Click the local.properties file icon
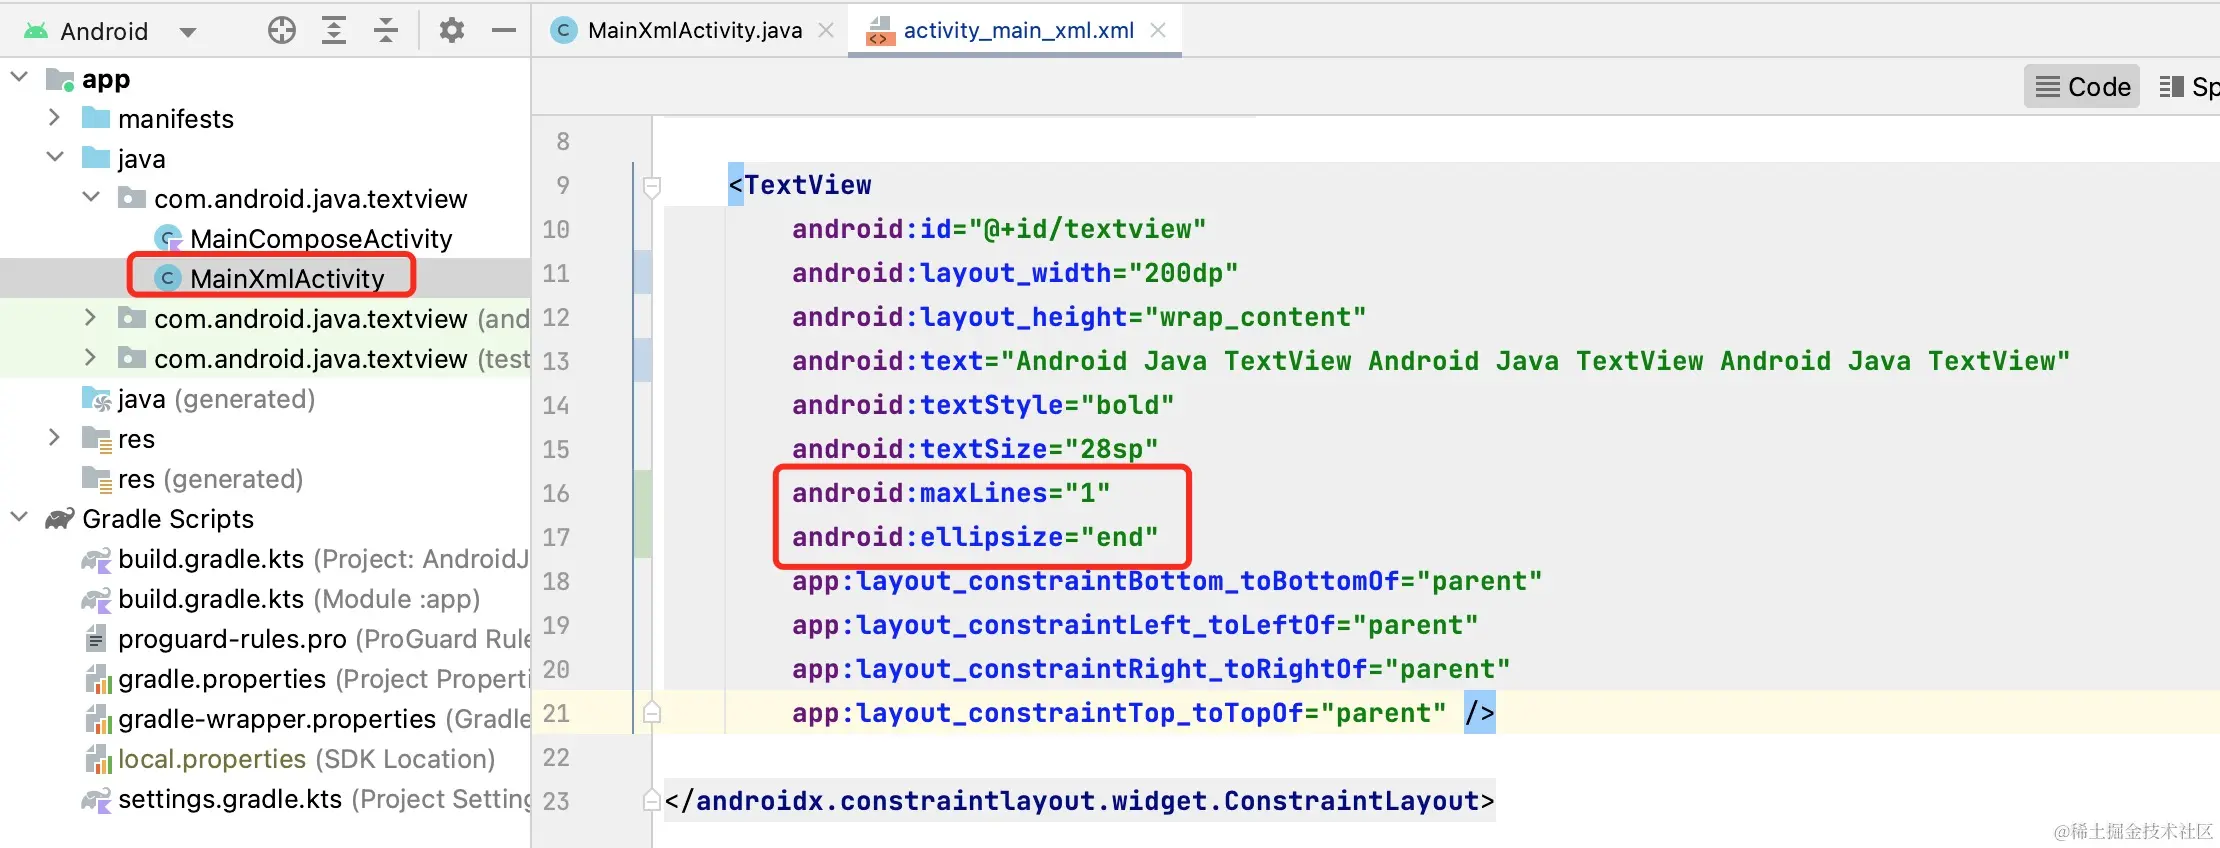The width and height of the screenshot is (2220, 848). point(97,759)
